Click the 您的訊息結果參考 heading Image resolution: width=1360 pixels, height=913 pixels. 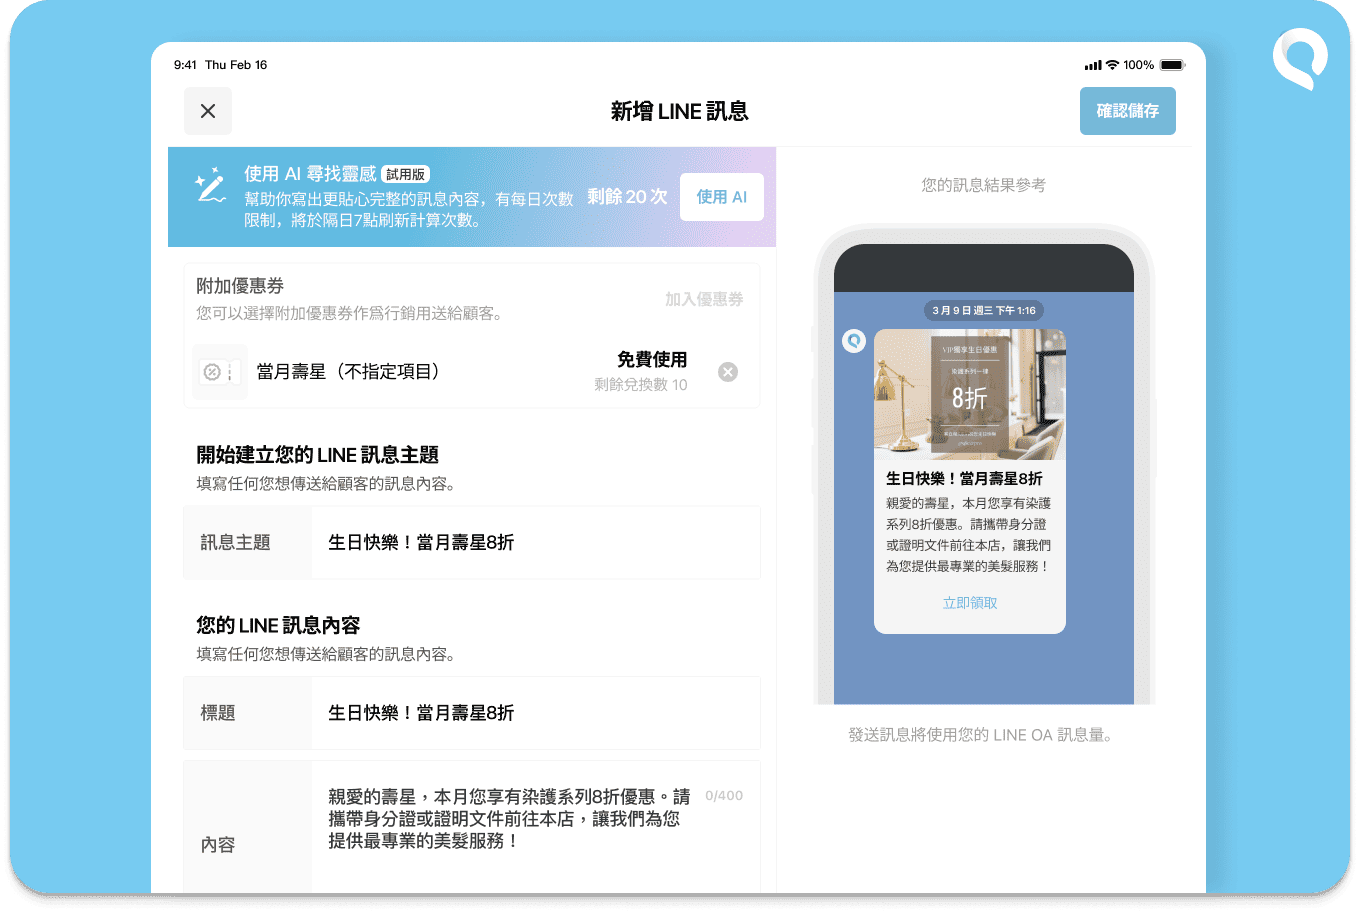click(x=984, y=185)
